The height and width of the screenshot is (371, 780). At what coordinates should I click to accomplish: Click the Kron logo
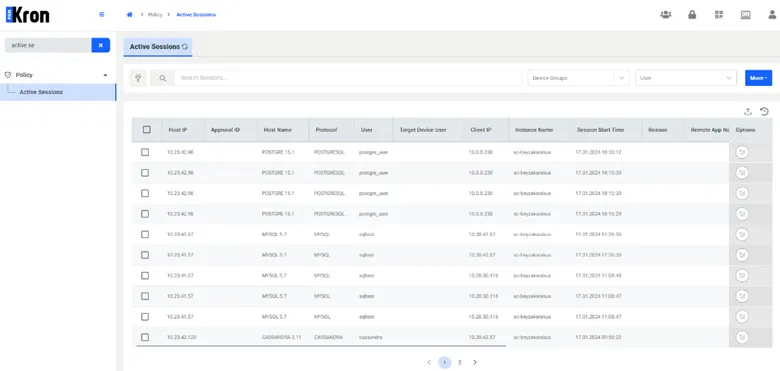coord(27,15)
